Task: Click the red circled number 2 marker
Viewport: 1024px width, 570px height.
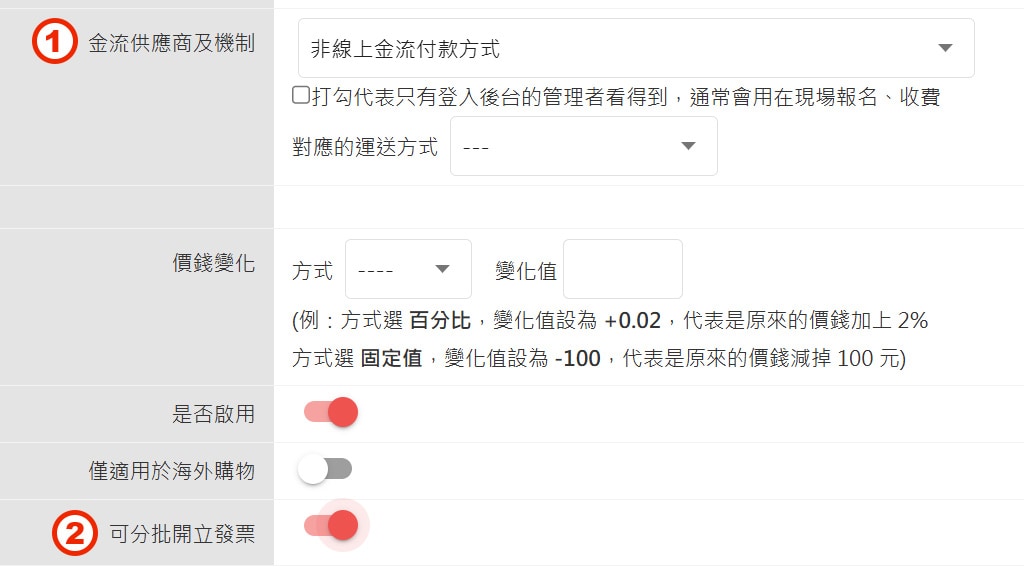Action: (x=75, y=533)
